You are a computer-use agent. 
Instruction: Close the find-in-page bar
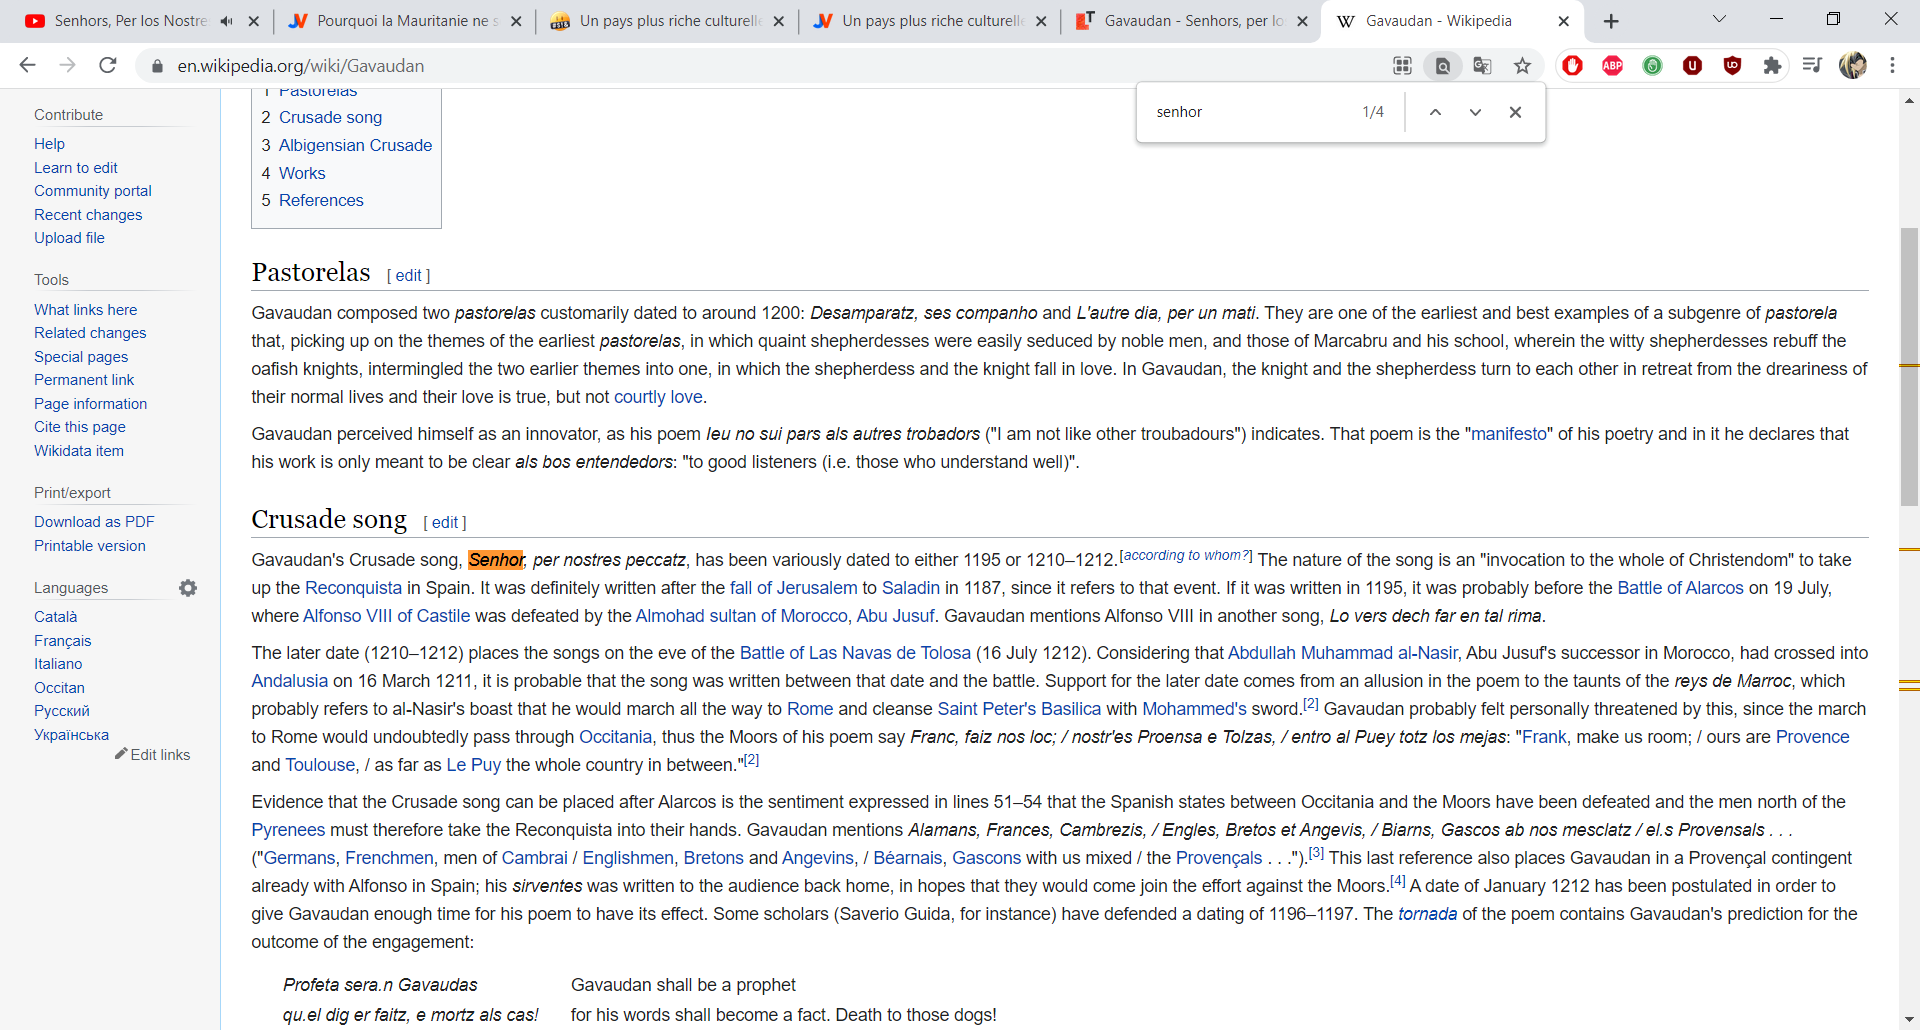click(x=1515, y=112)
